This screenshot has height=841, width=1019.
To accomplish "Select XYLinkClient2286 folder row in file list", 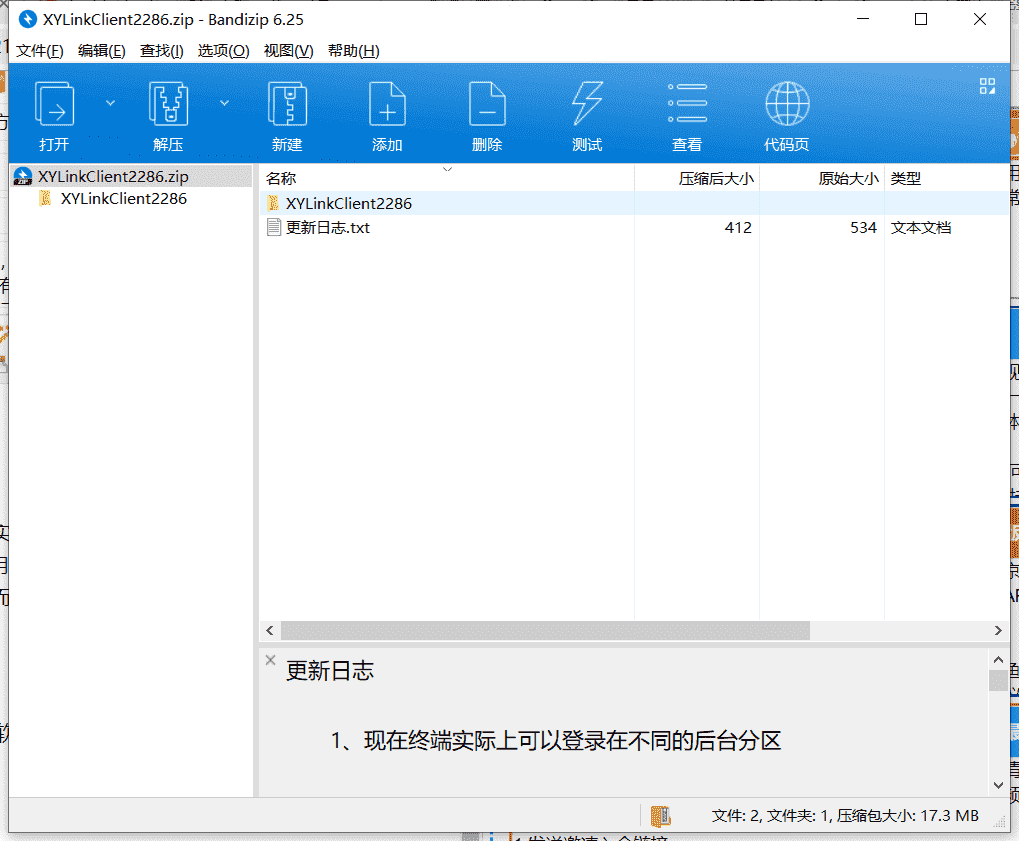I will (634, 203).
